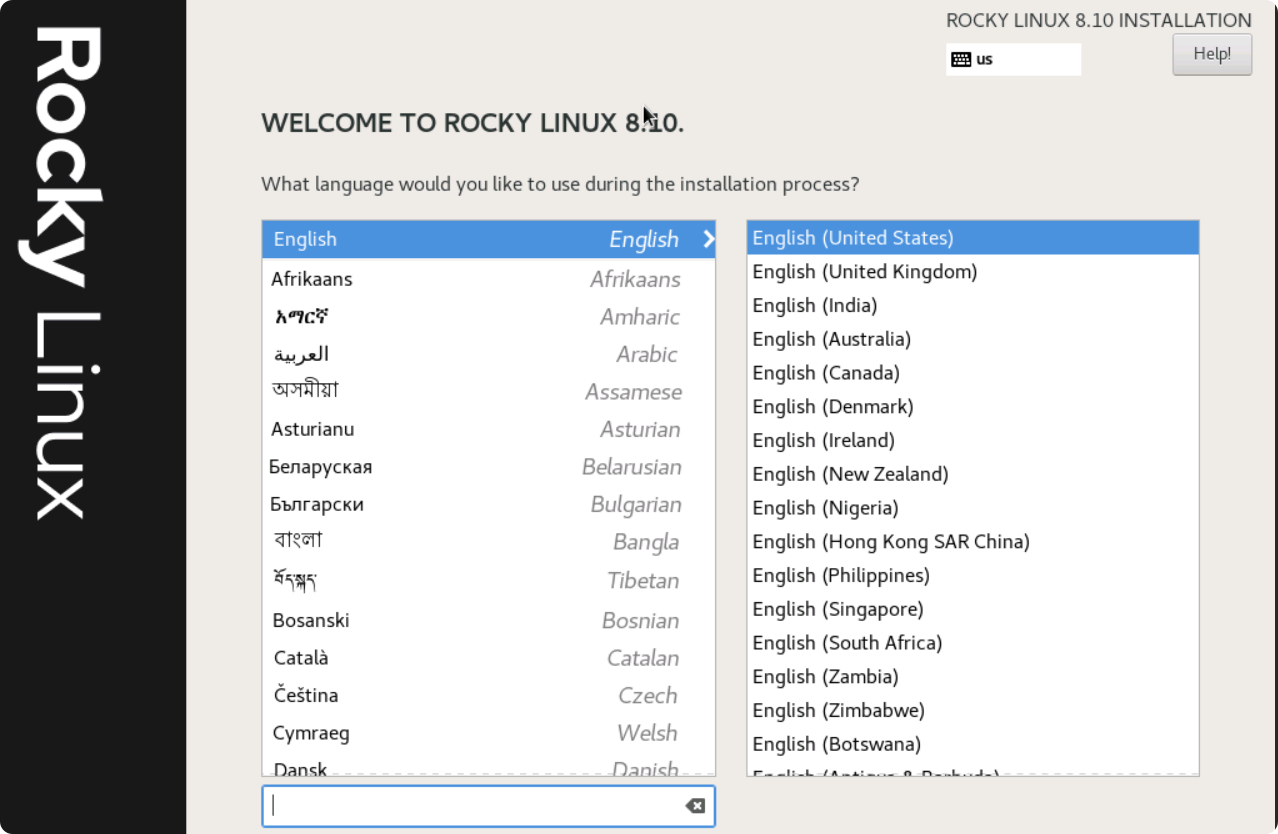This screenshot has height=834, width=1278.
Task: Pick English (Canada) locale
Action: pyautogui.click(x=973, y=373)
